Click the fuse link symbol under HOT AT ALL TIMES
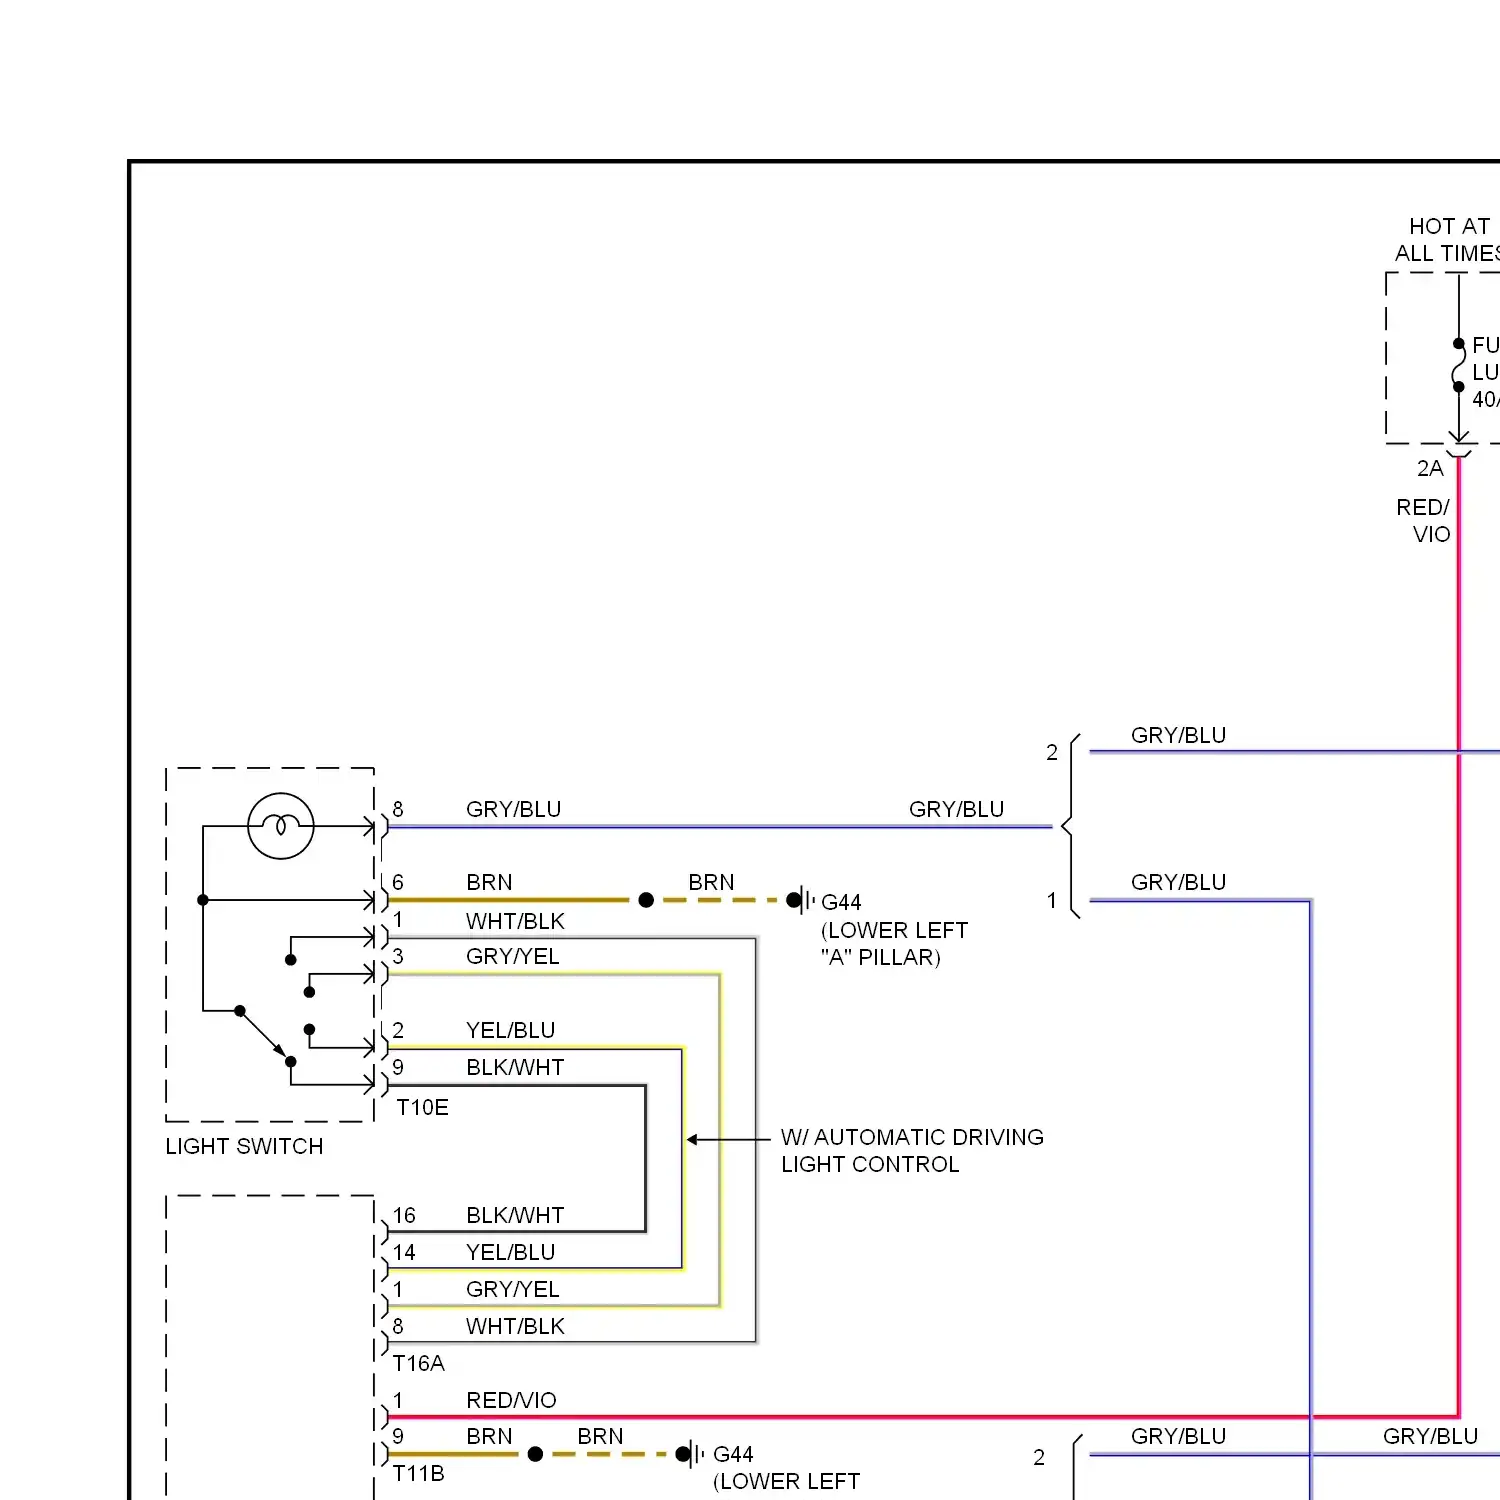 tap(1459, 365)
